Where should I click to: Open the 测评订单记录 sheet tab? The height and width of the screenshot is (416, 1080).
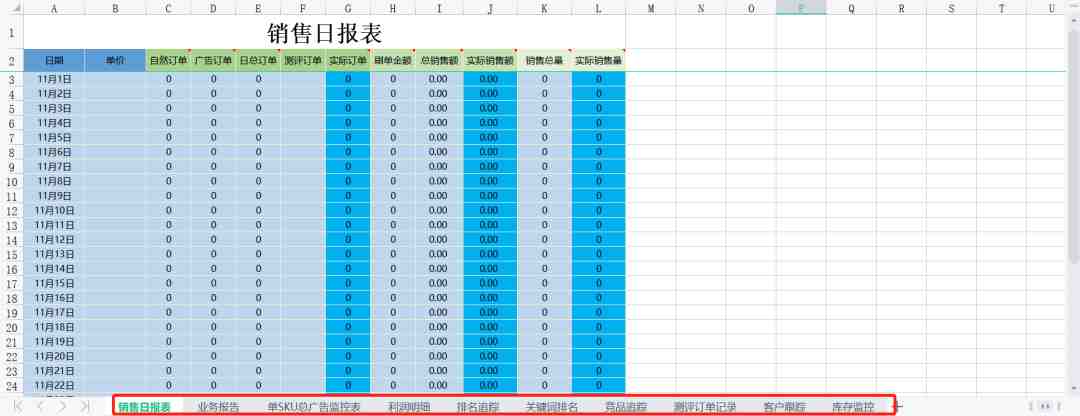point(705,406)
